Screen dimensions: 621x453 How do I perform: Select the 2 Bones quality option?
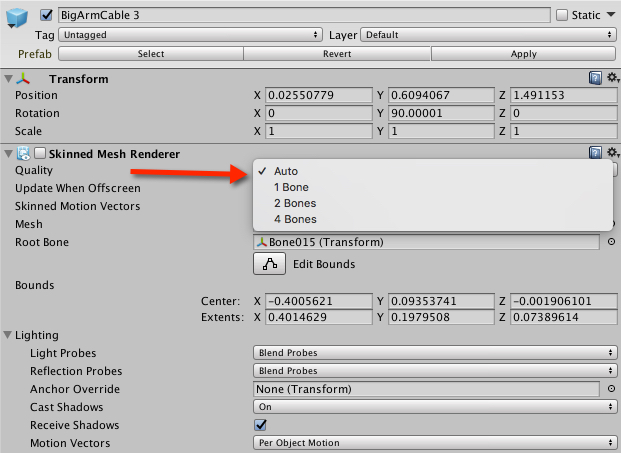(x=294, y=203)
